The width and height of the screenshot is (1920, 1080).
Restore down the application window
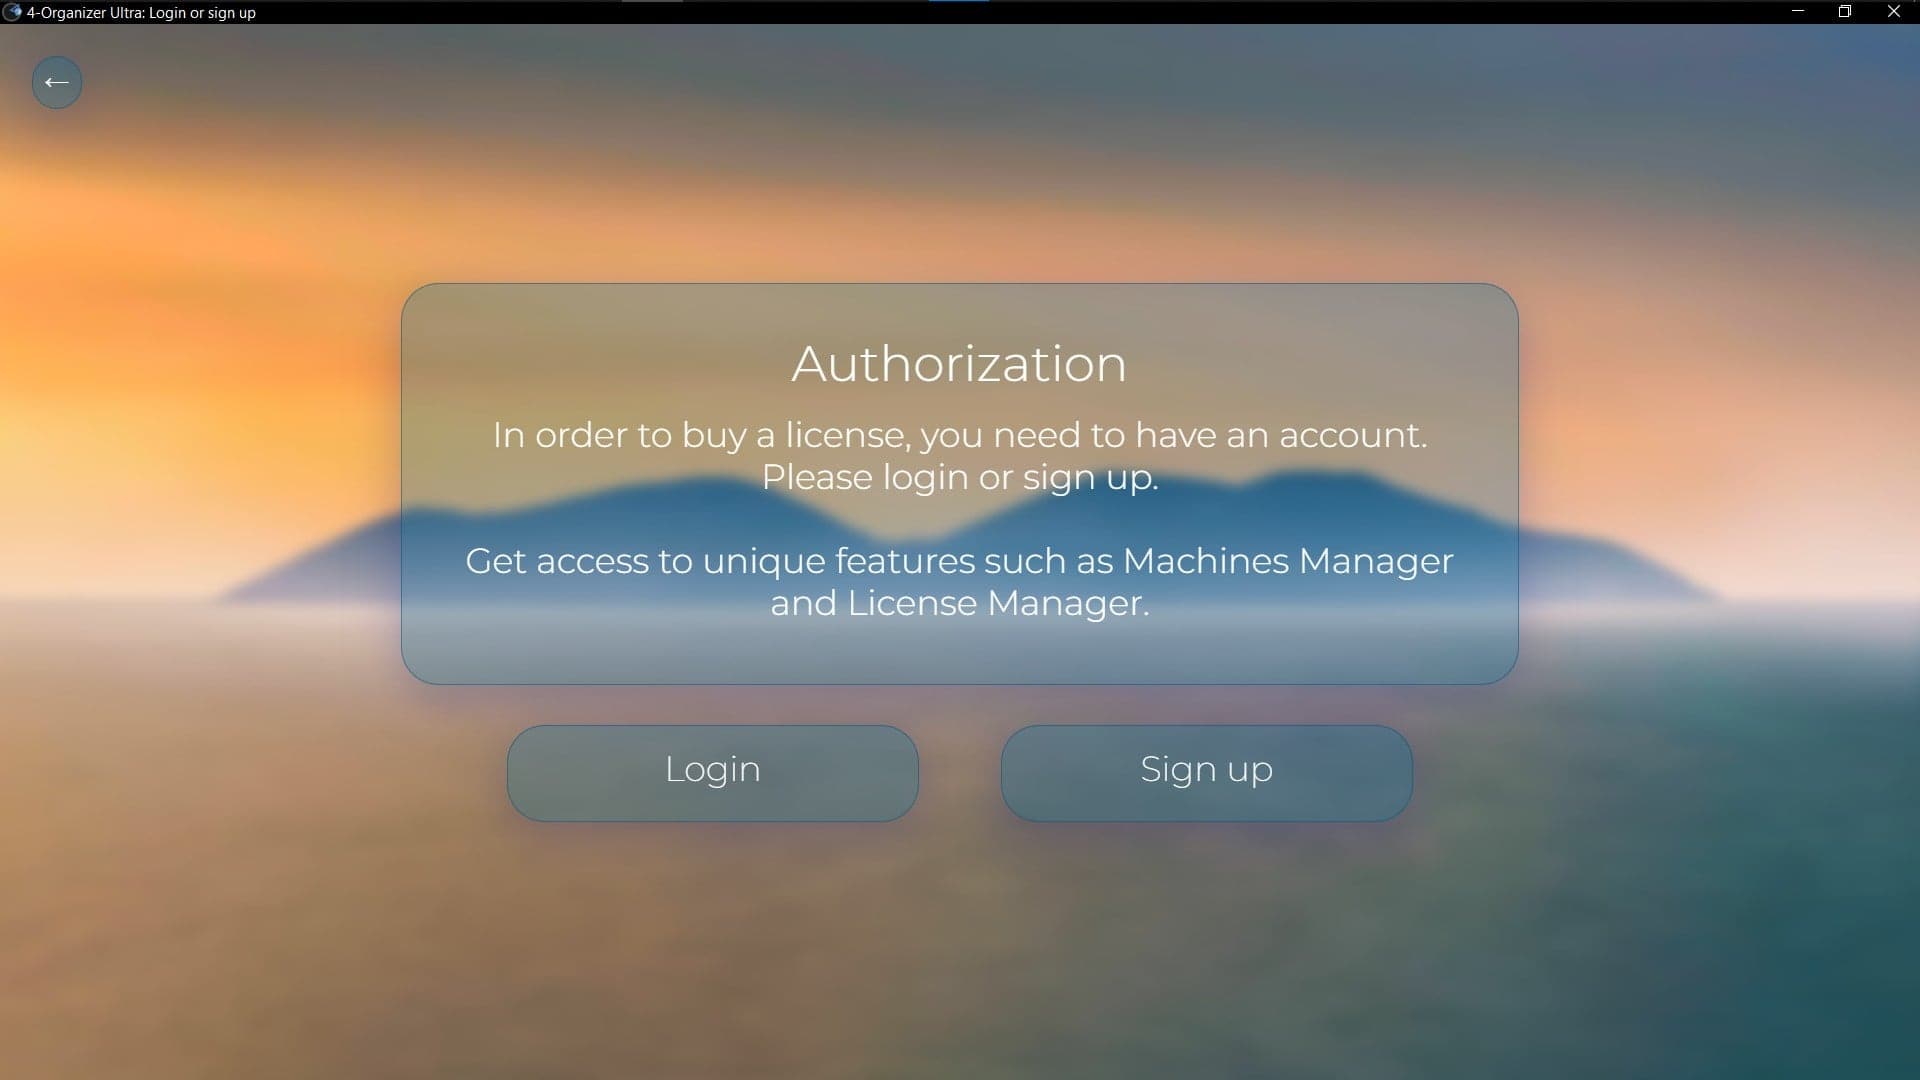coord(1845,12)
